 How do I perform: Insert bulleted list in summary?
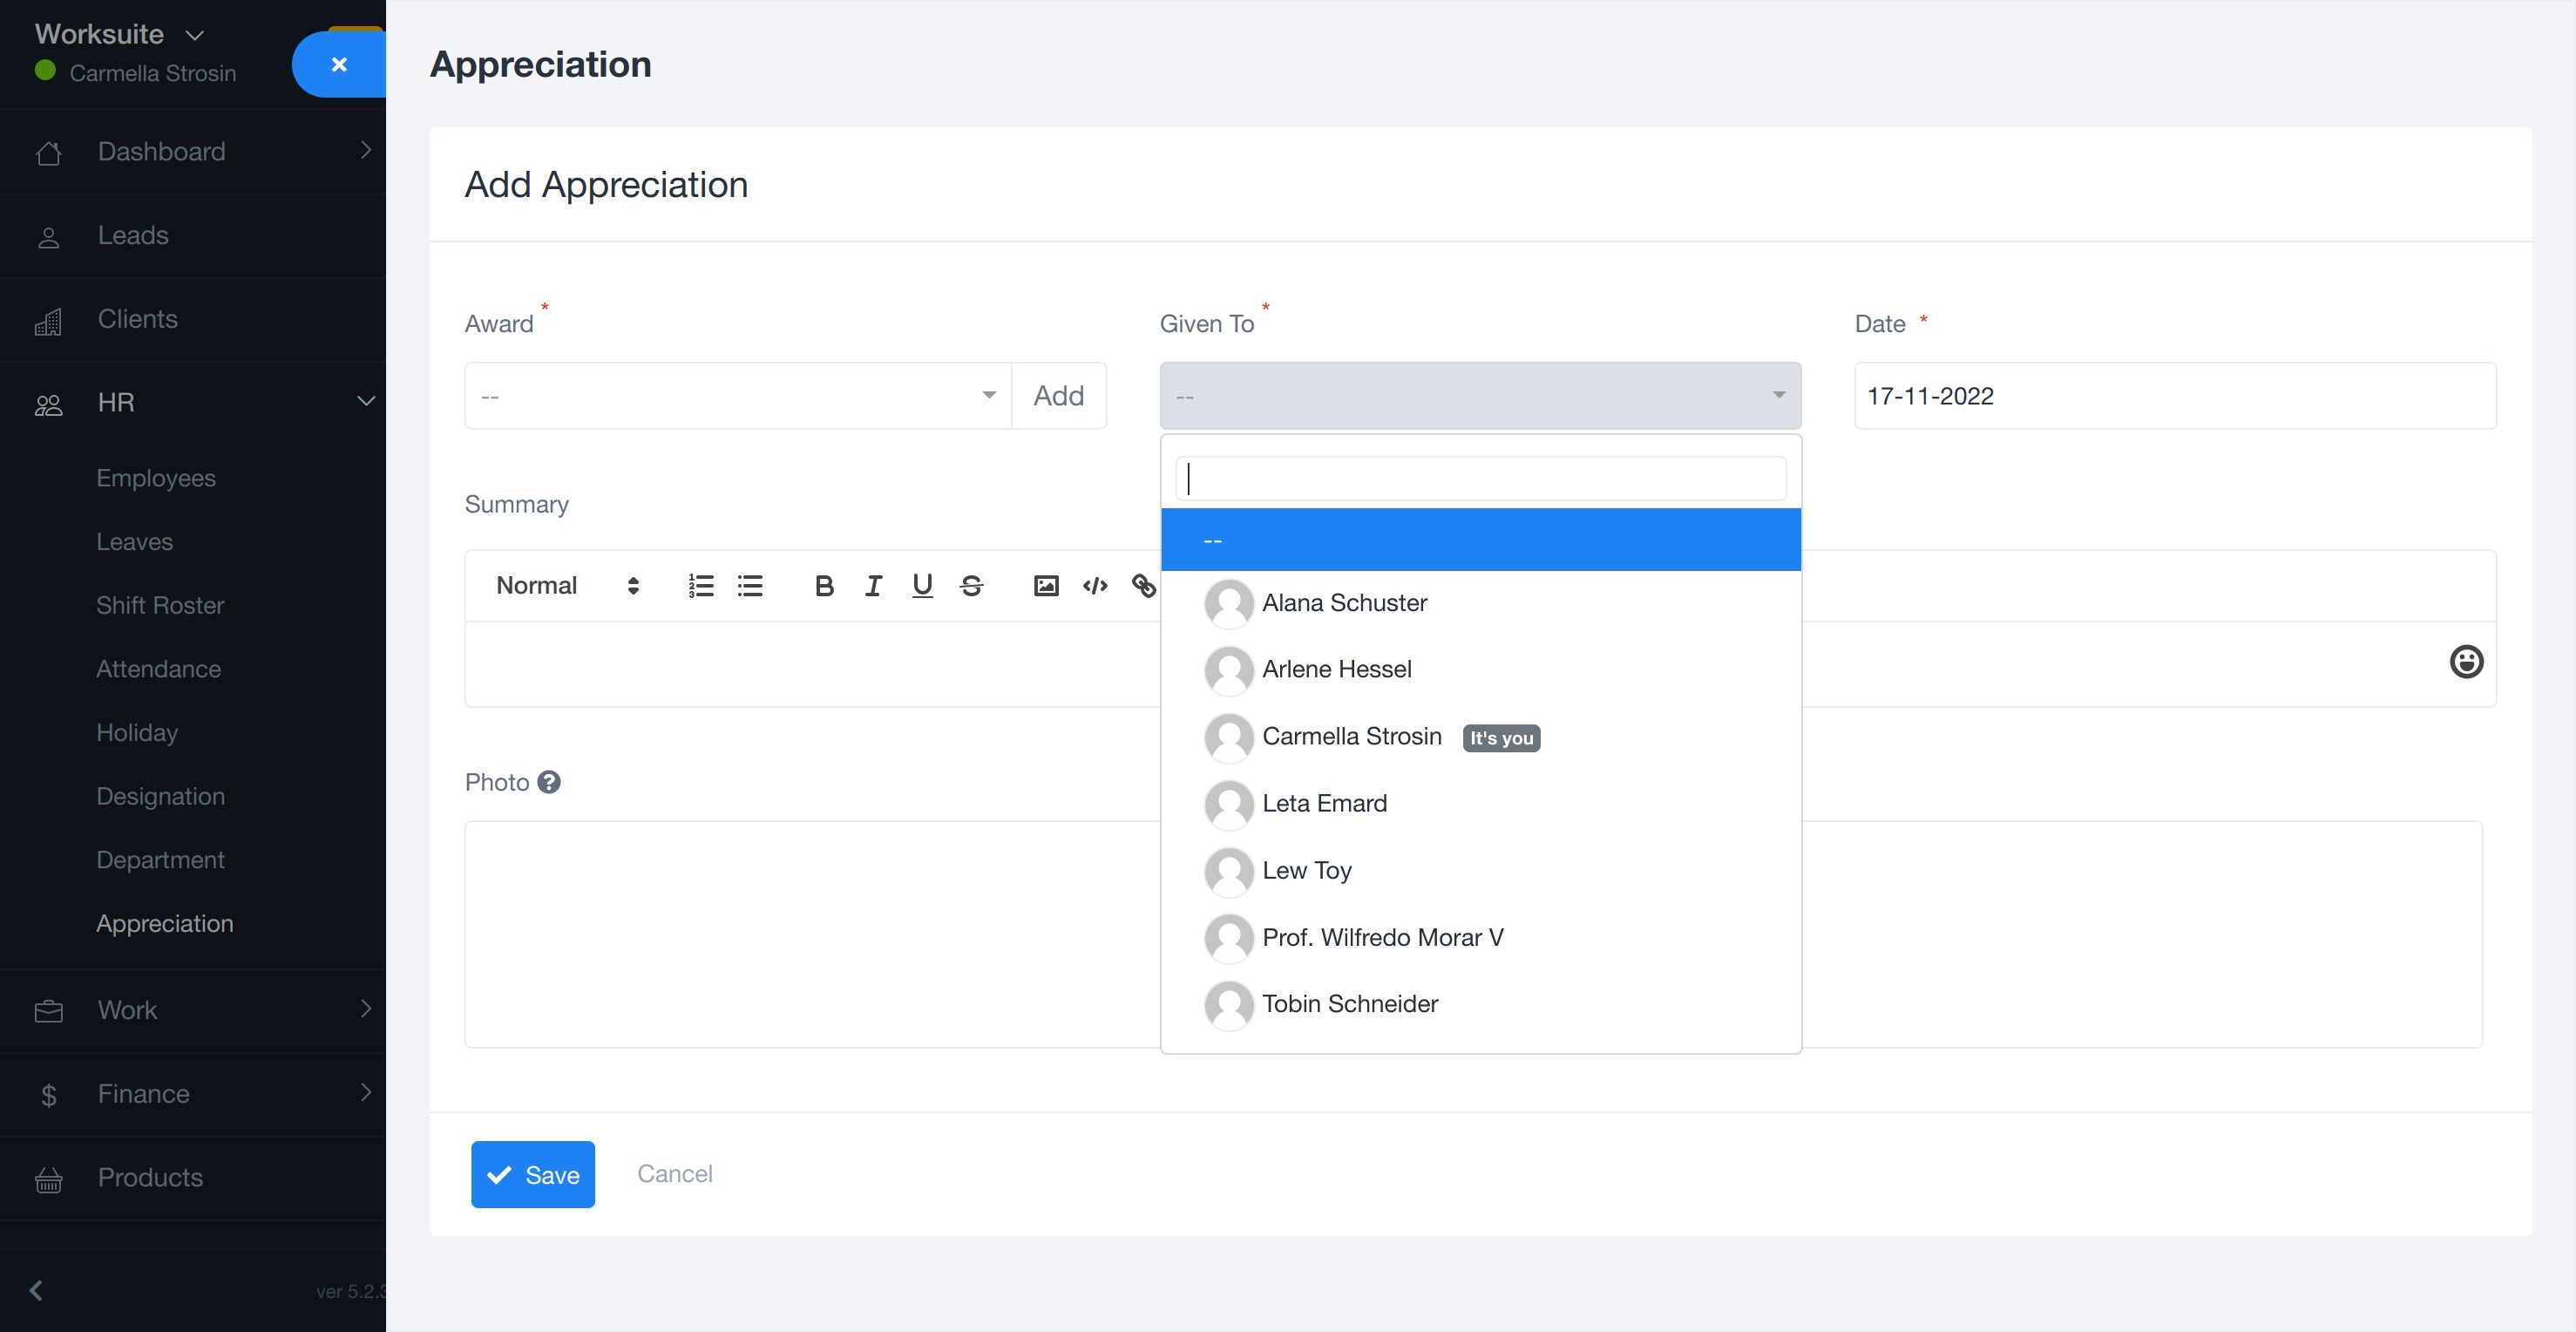[750, 586]
